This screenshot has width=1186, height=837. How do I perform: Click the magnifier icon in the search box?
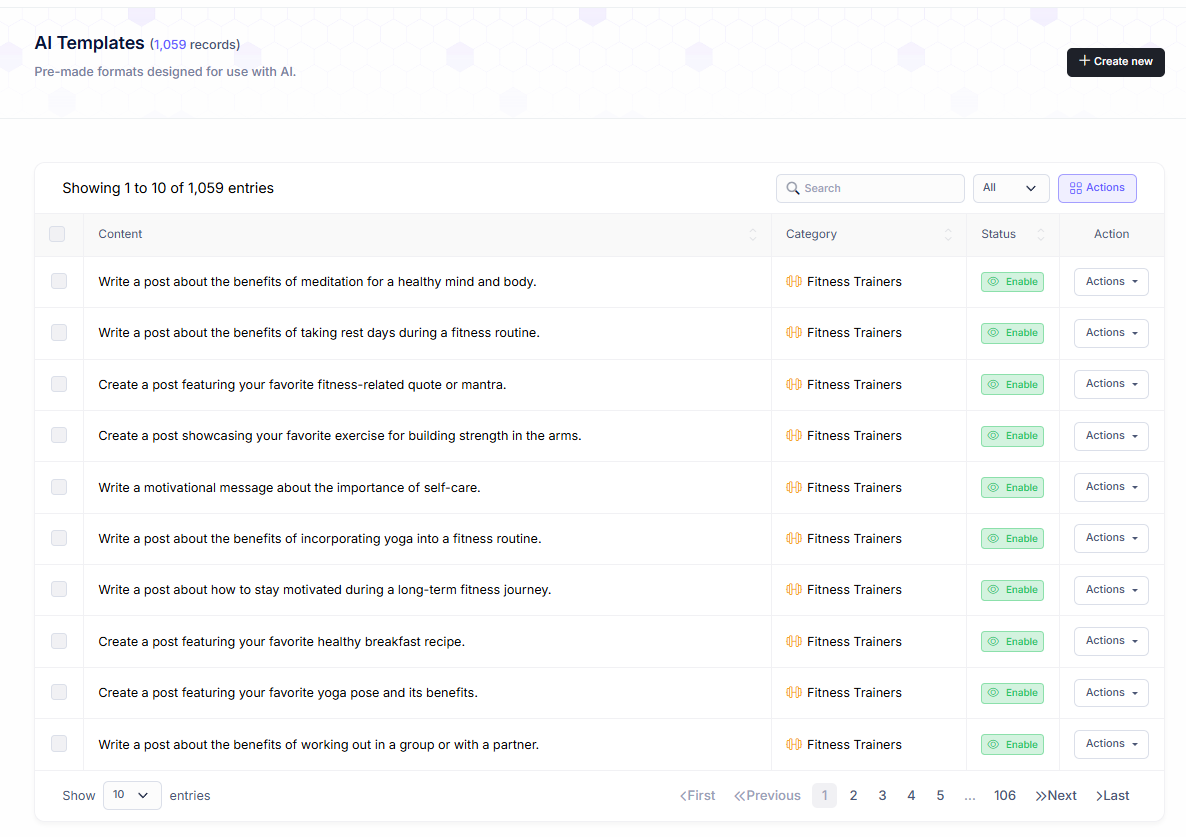[x=793, y=188]
